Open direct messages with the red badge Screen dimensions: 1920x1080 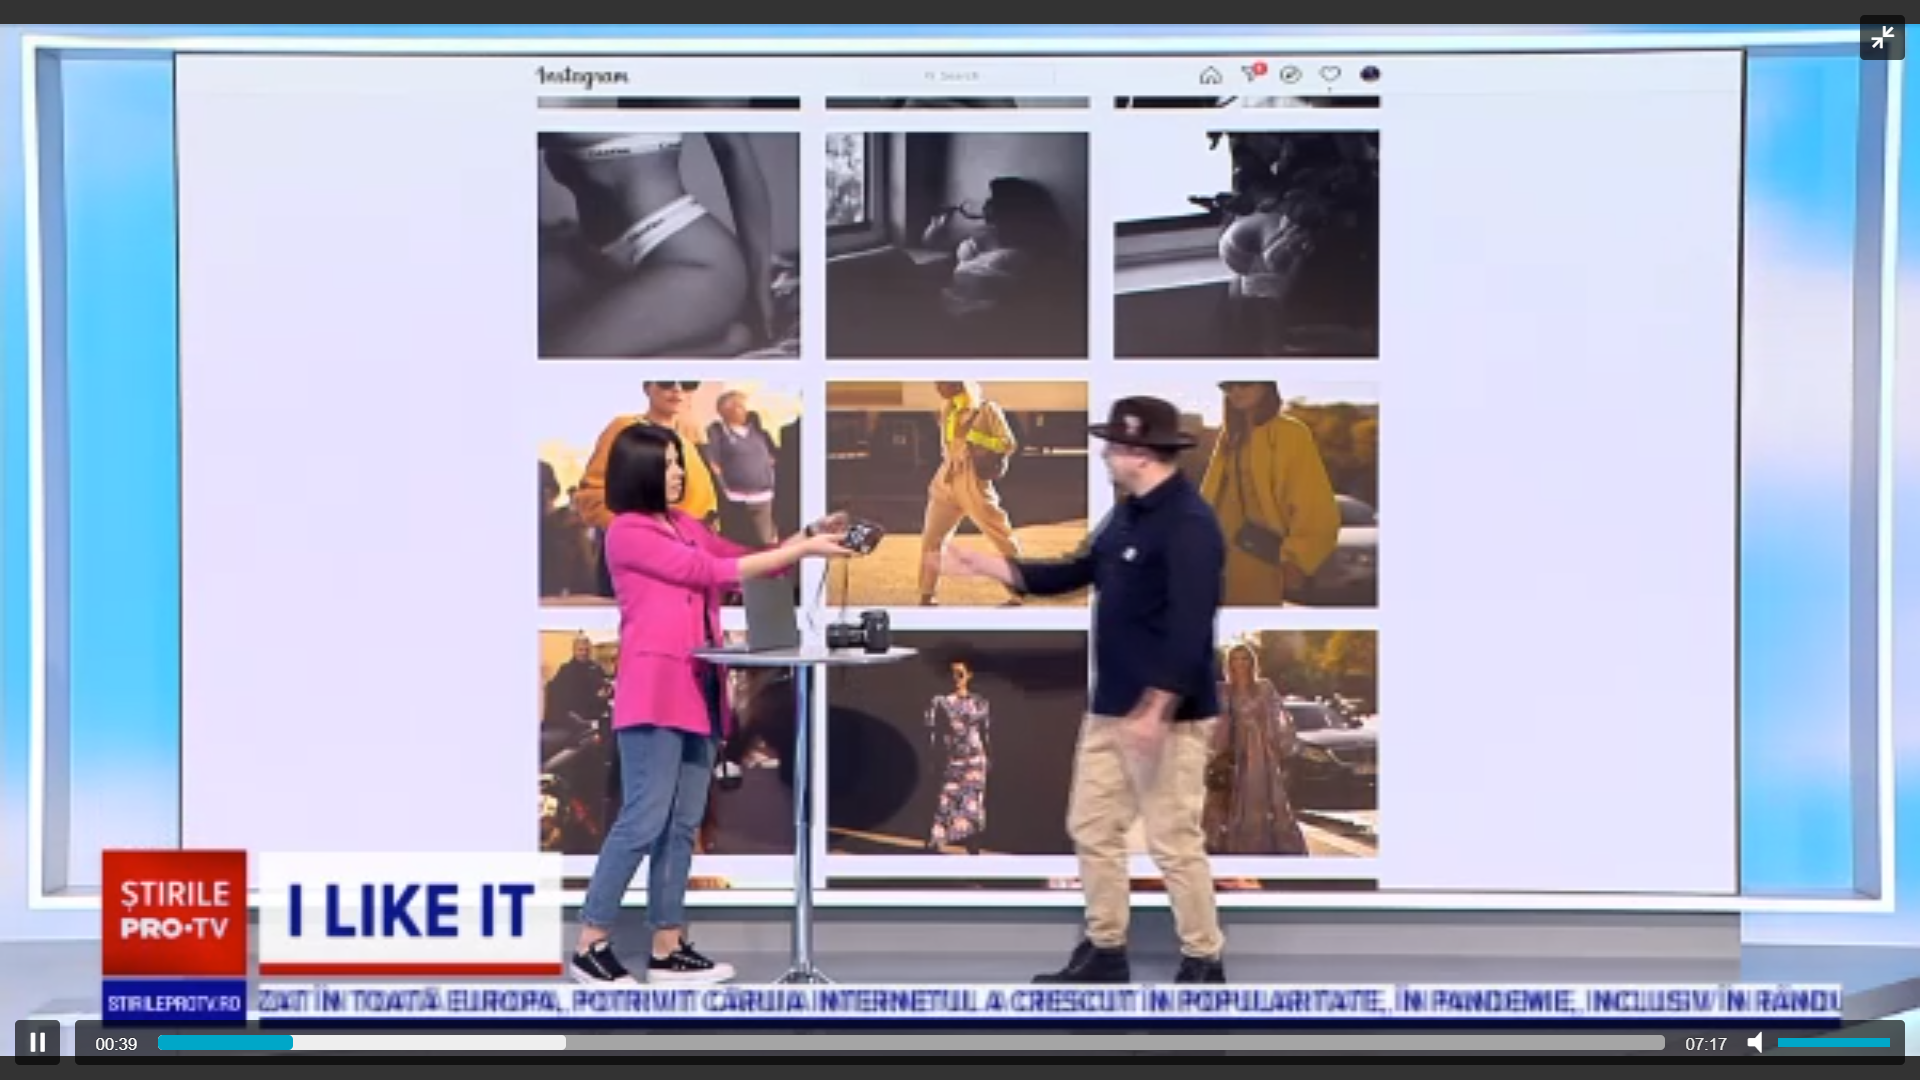[1250, 74]
